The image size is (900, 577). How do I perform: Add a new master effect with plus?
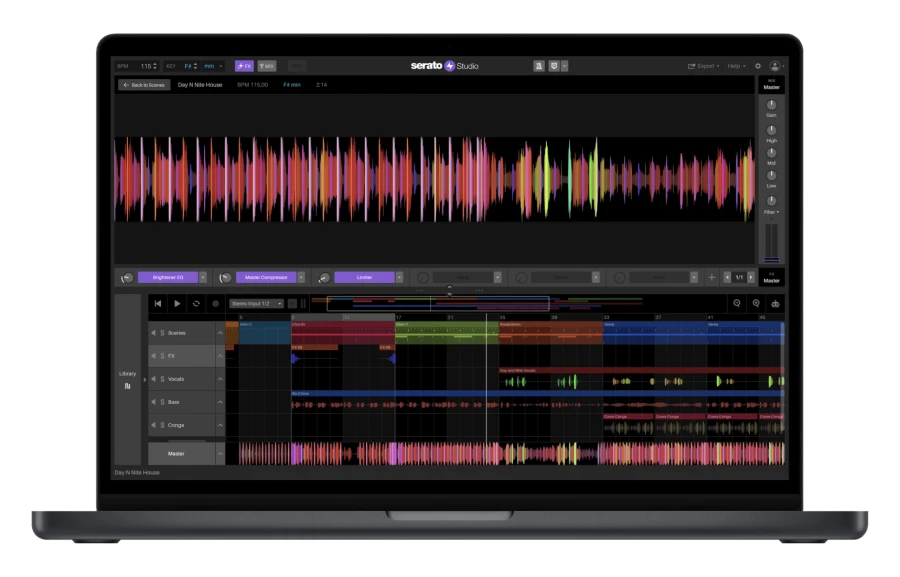(x=712, y=277)
